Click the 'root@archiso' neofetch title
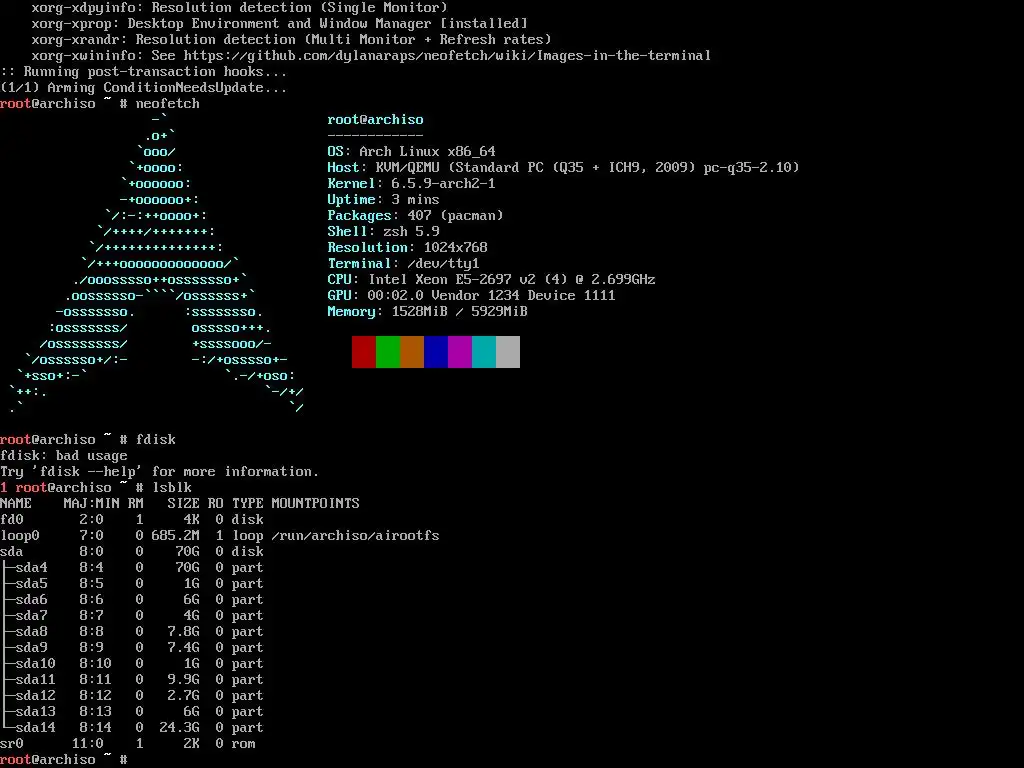1024x768 pixels. coord(375,120)
